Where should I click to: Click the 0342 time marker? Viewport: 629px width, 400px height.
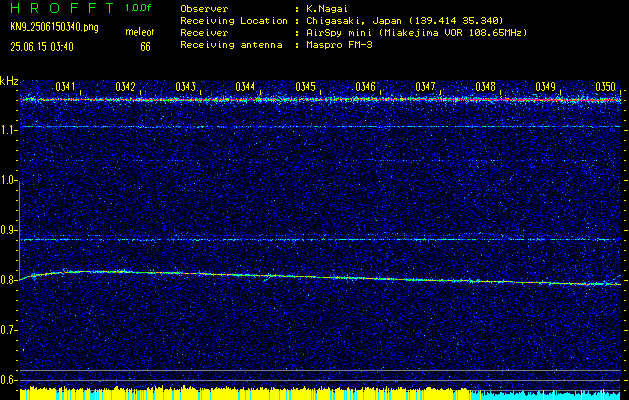(x=125, y=87)
